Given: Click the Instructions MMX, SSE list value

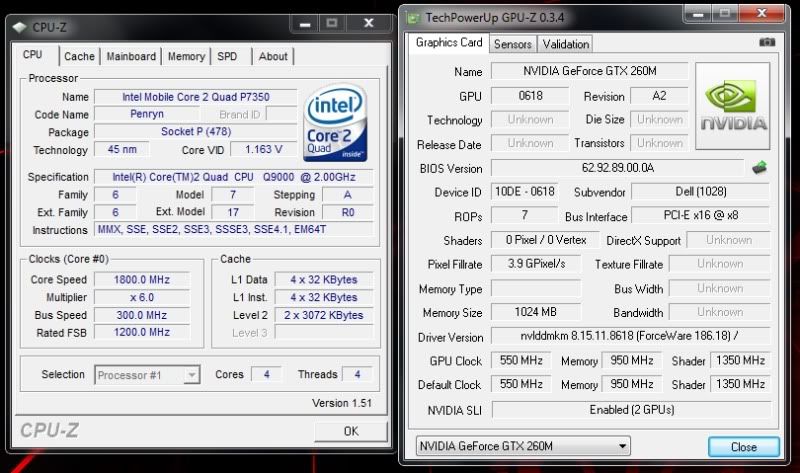Looking at the screenshot, I should pos(234,230).
